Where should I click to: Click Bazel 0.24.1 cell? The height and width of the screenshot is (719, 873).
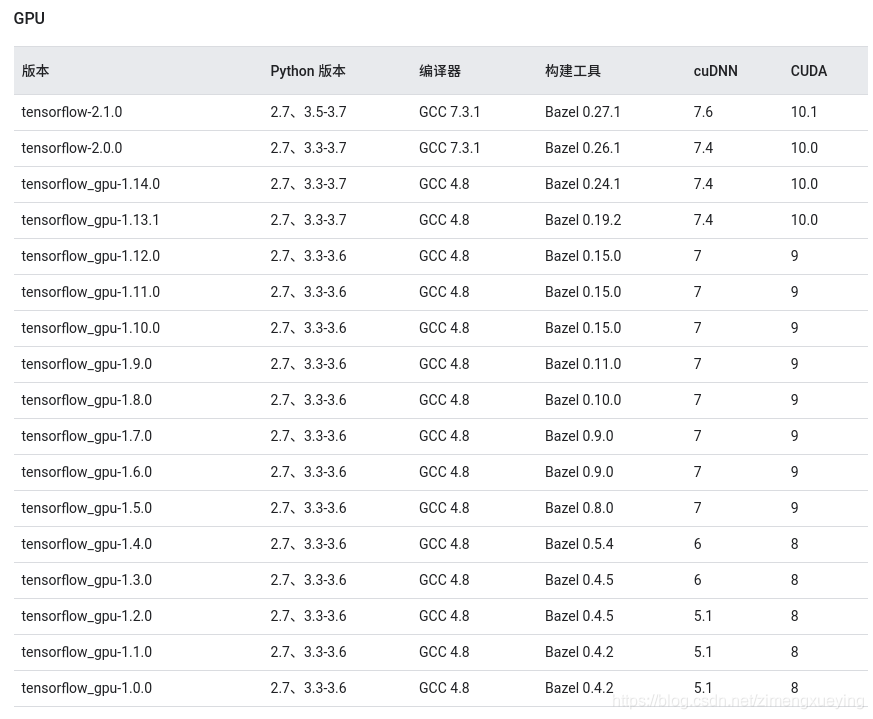tap(582, 184)
